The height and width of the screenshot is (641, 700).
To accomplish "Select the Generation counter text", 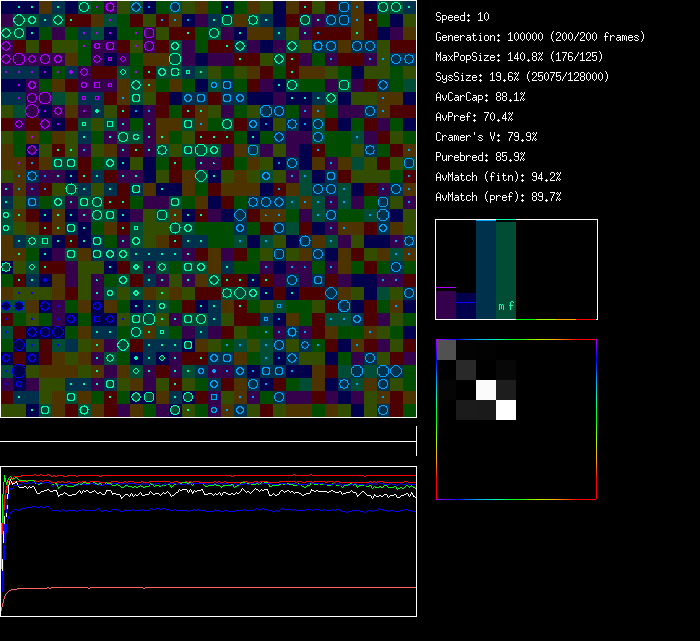I will tap(539, 37).
